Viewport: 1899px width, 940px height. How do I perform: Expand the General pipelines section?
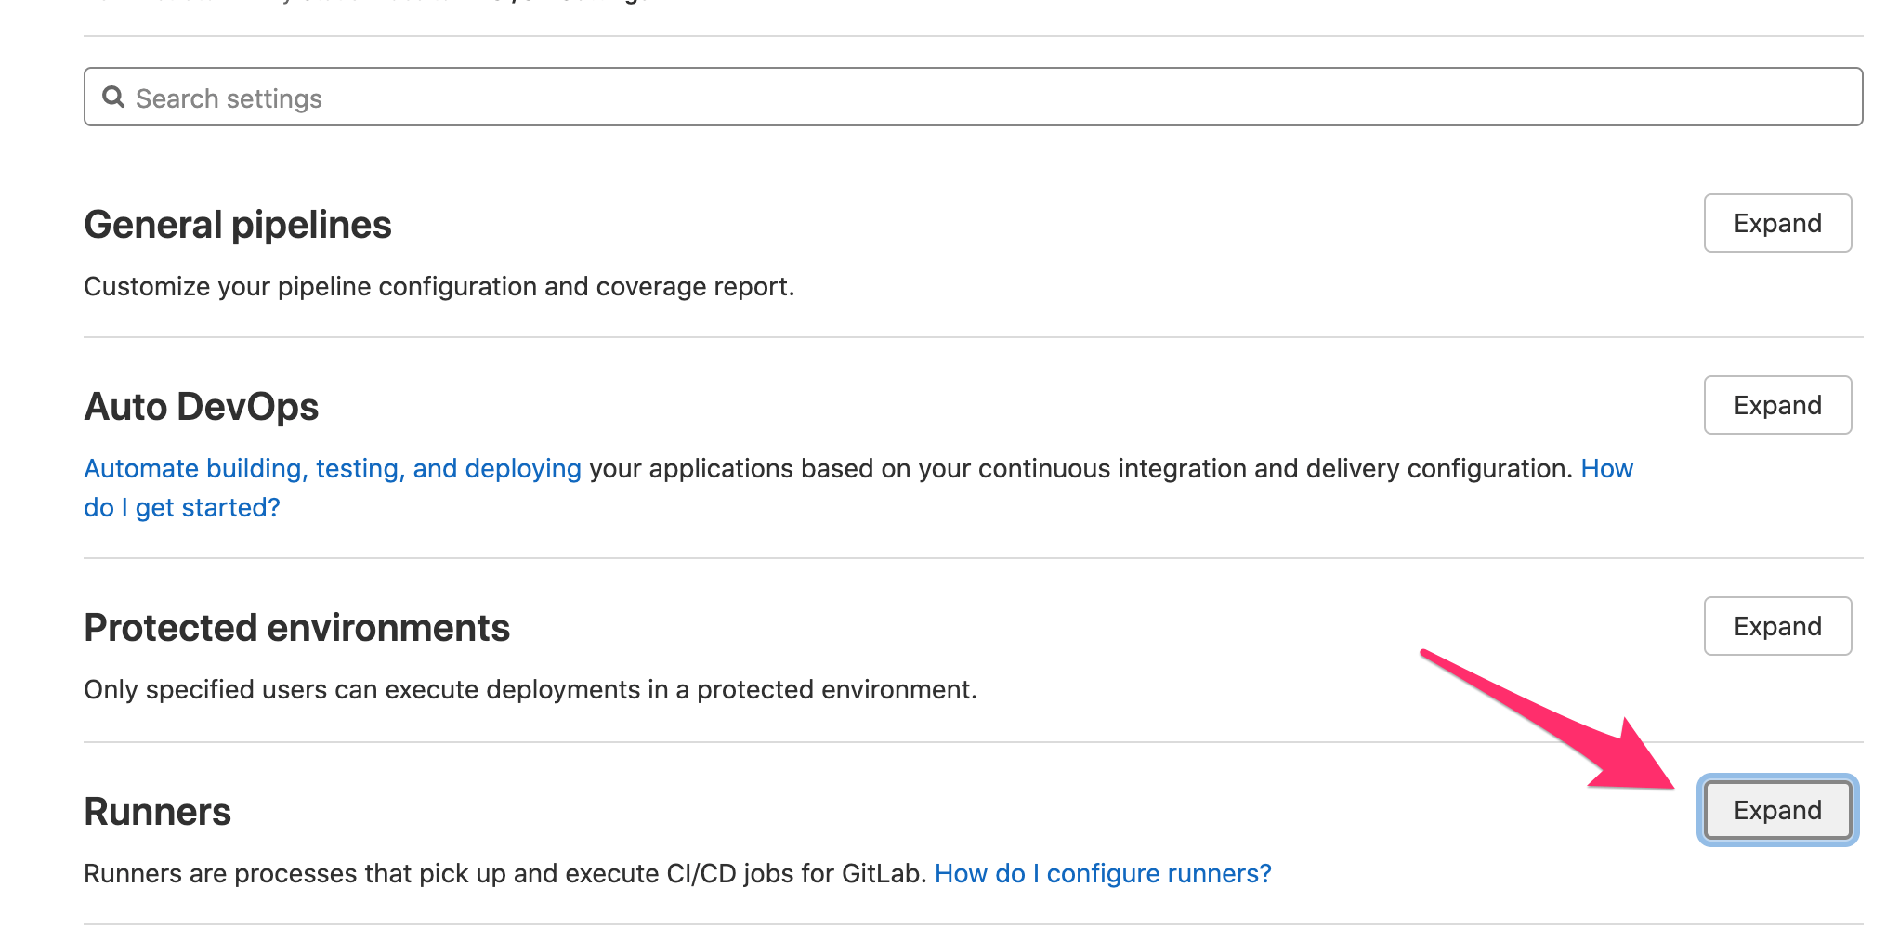(x=1777, y=223)
